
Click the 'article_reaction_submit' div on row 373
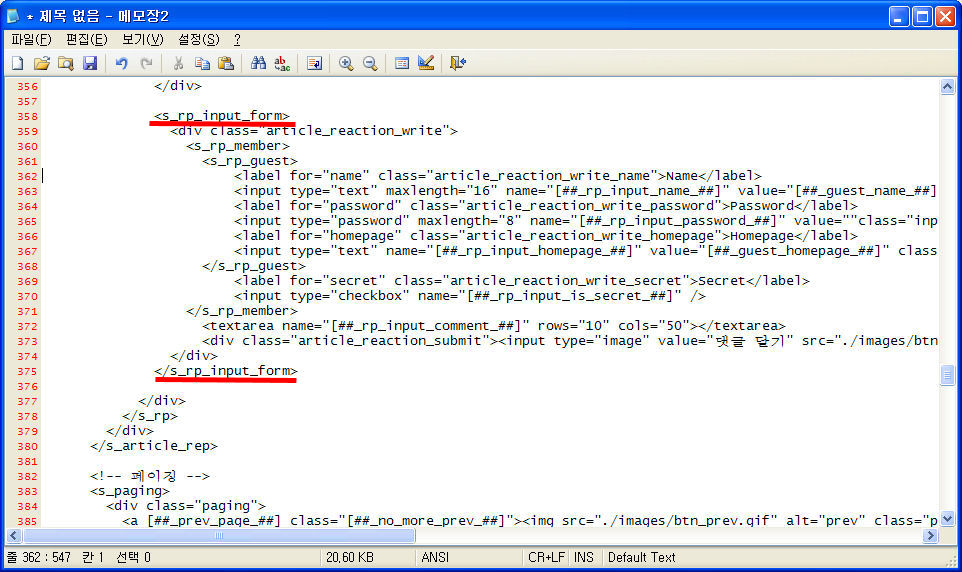pyautogui.click(x=569, y=341)
